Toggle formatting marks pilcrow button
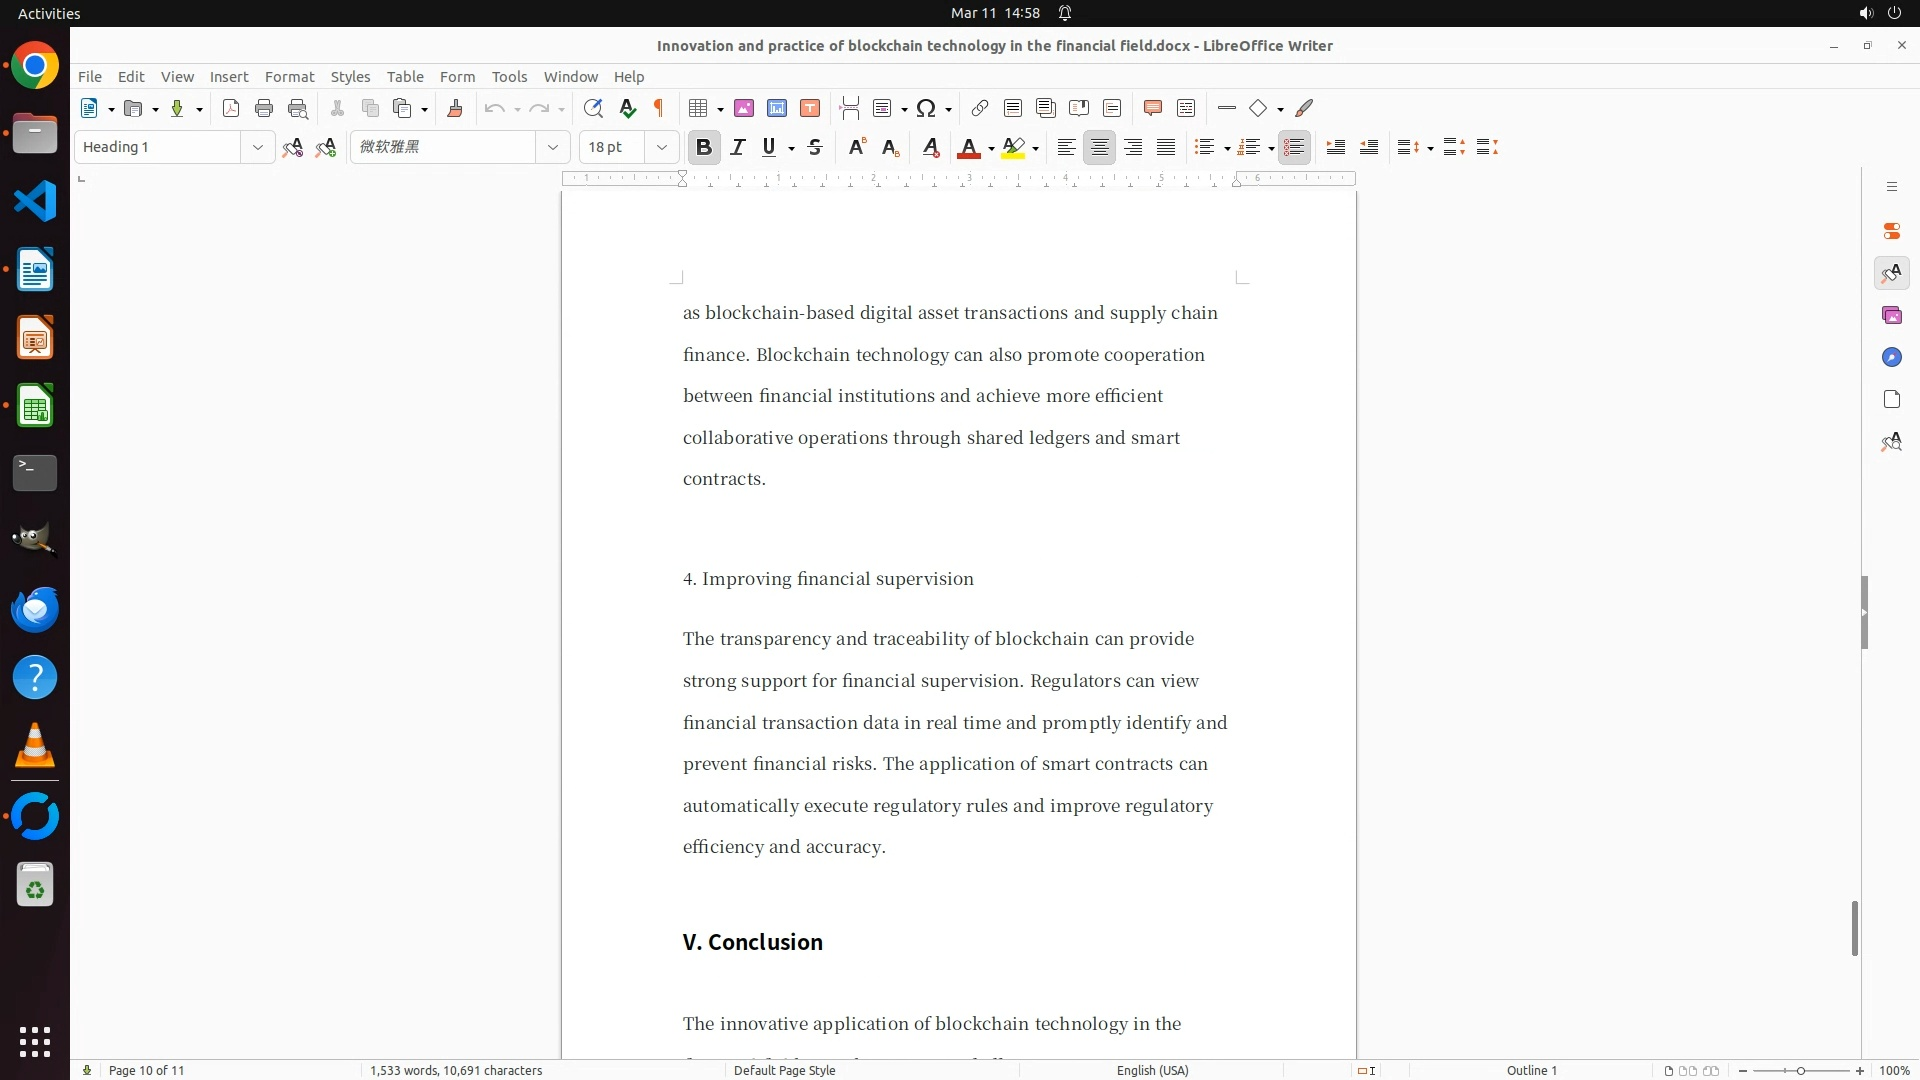Image resolution: width=1920 pixels, height=1080 pixels. coord(659,108)
